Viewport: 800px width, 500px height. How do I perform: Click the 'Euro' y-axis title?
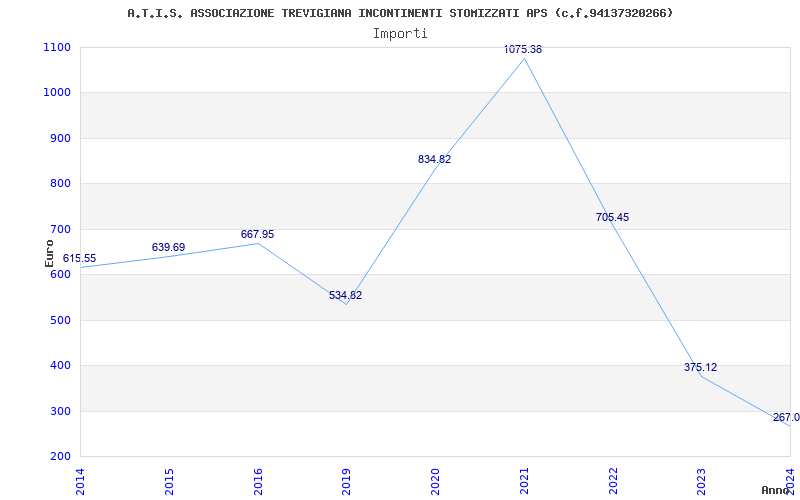[x=49, y=253]
